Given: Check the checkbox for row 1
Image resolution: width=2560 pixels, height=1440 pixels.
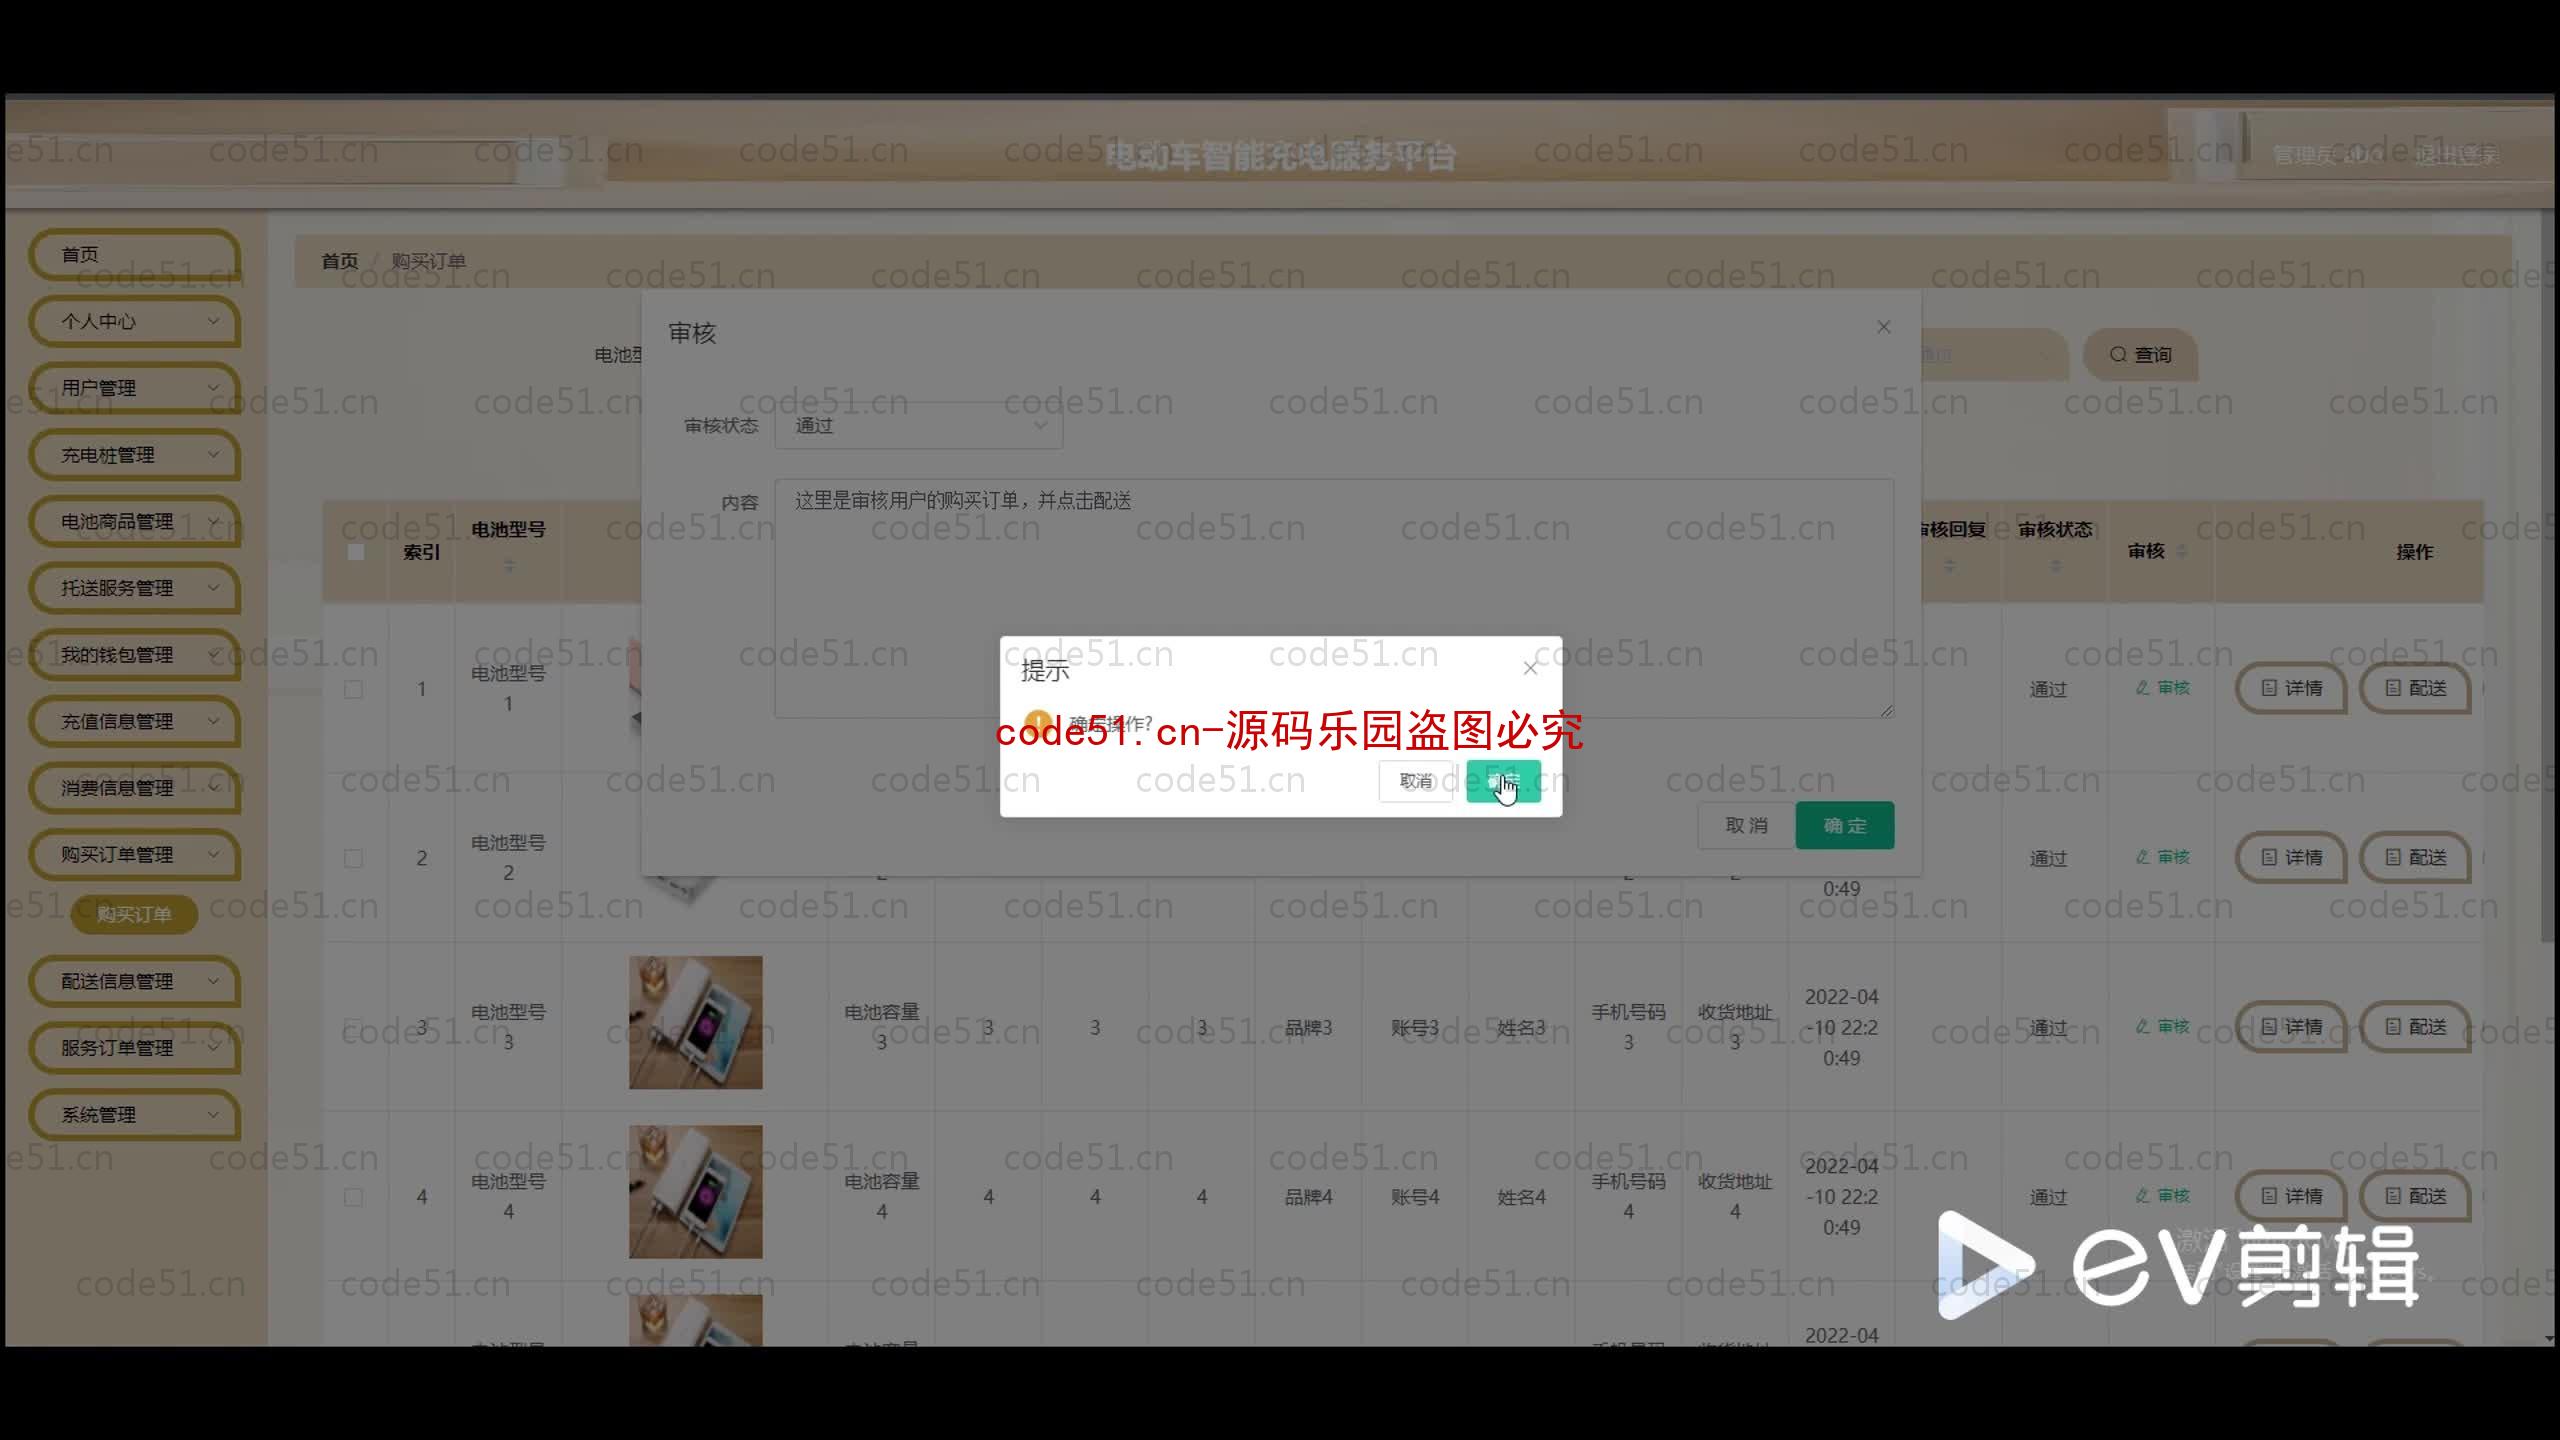Looking at the screenshot, I should coord(353,689).
